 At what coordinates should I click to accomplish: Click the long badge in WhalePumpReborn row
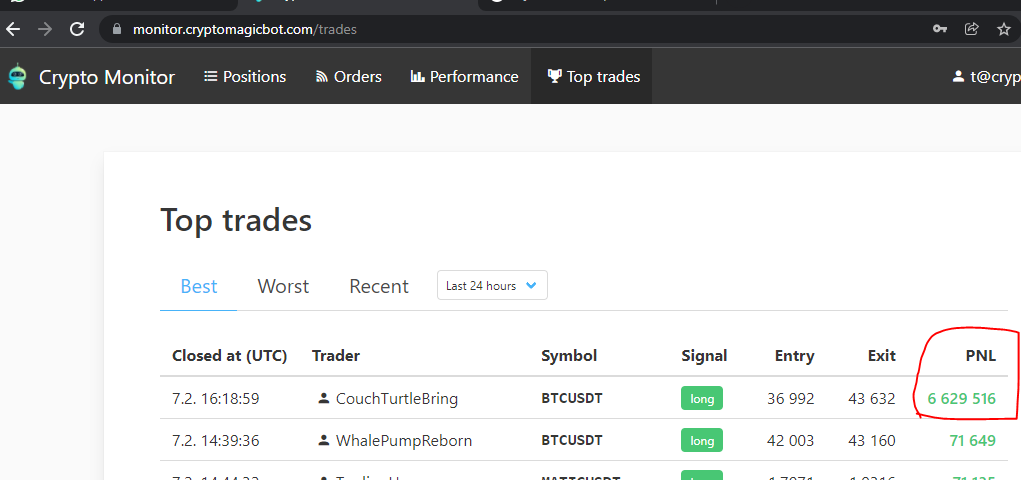[x=702, y=441]
